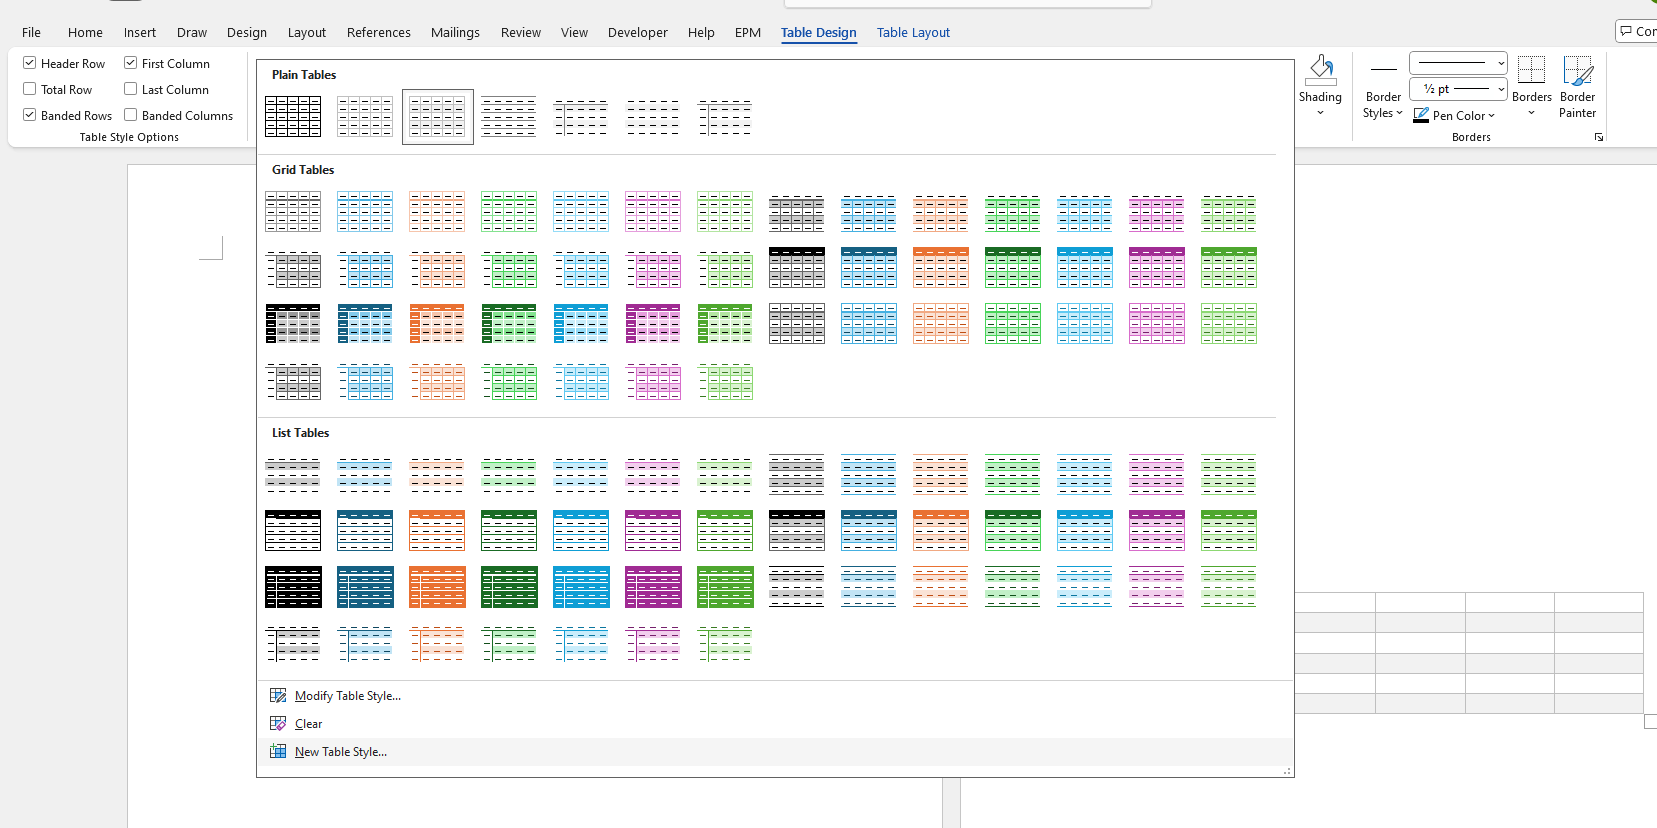Expand the Pen Color dropdown arrow
This screenshot has height=828, width=1657.
pyautogui.click(x=1491, y=116)
